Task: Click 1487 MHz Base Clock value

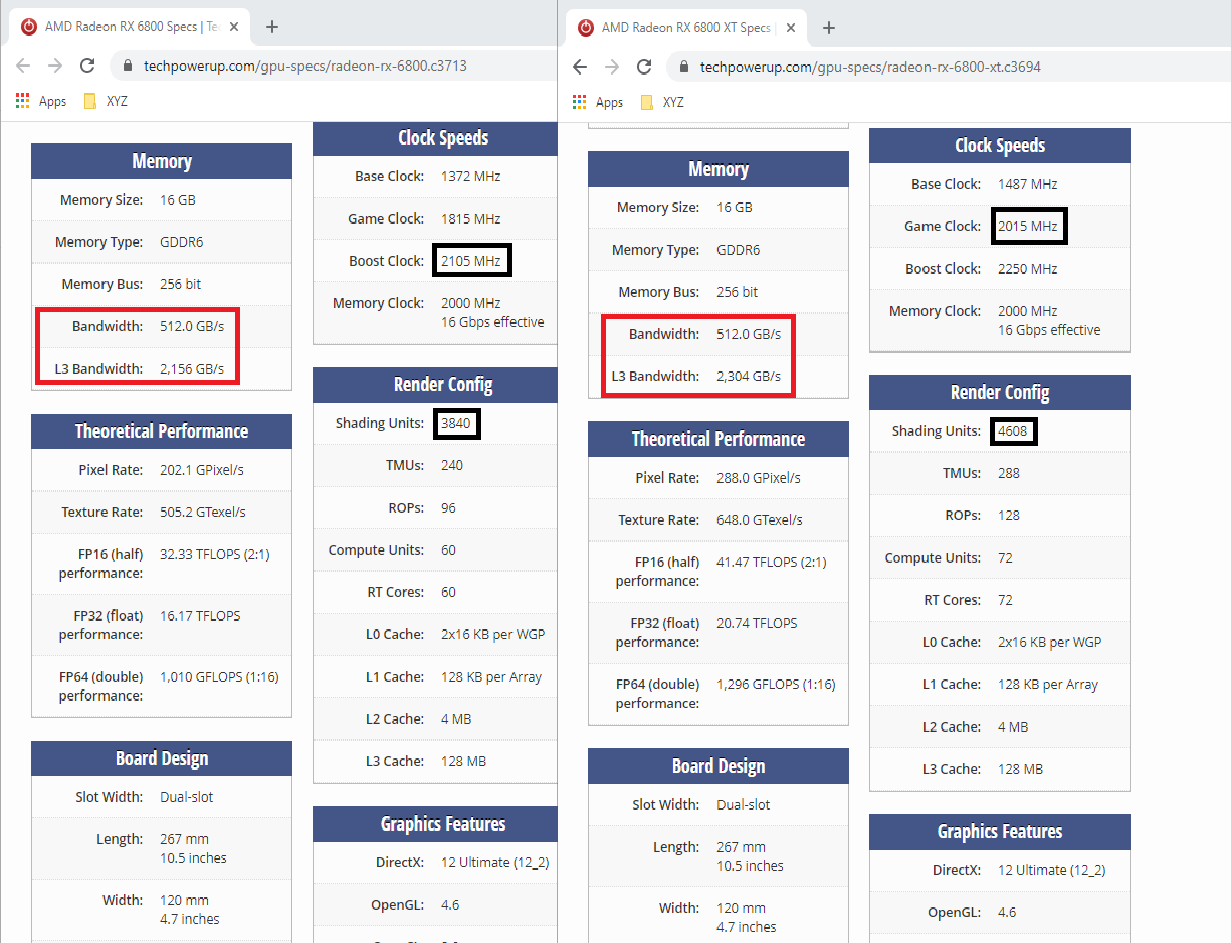Action: (1027, 184)
